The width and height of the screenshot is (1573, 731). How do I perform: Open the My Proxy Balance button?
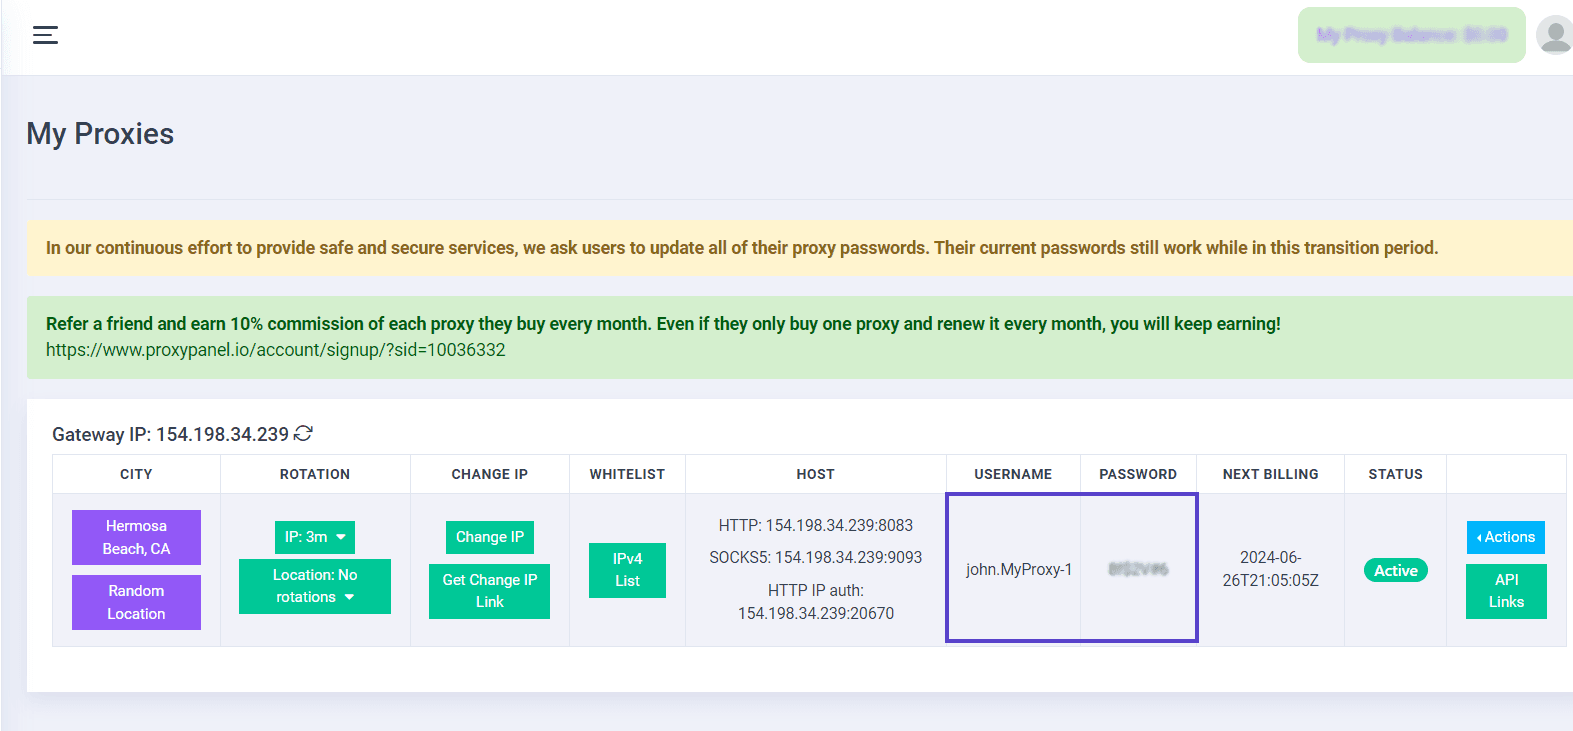point(1410,35)
